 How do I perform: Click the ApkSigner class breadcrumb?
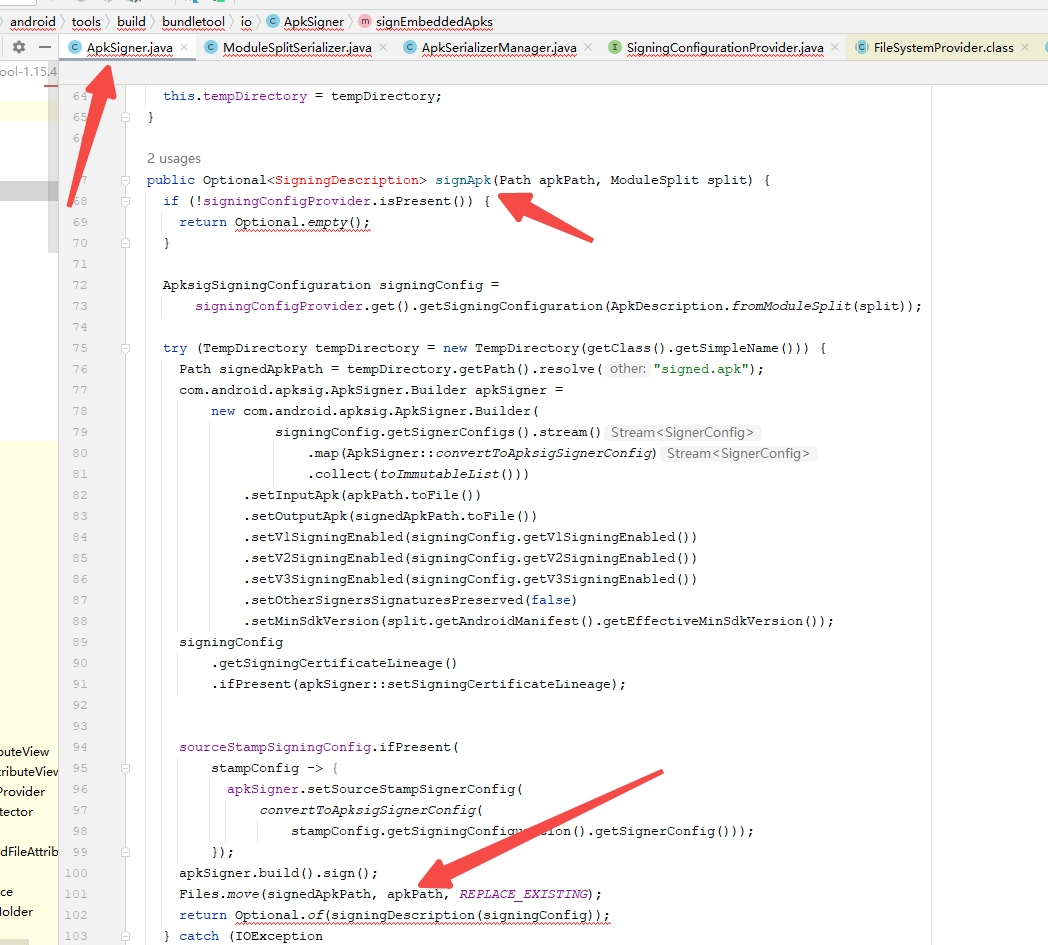(305, 22)
